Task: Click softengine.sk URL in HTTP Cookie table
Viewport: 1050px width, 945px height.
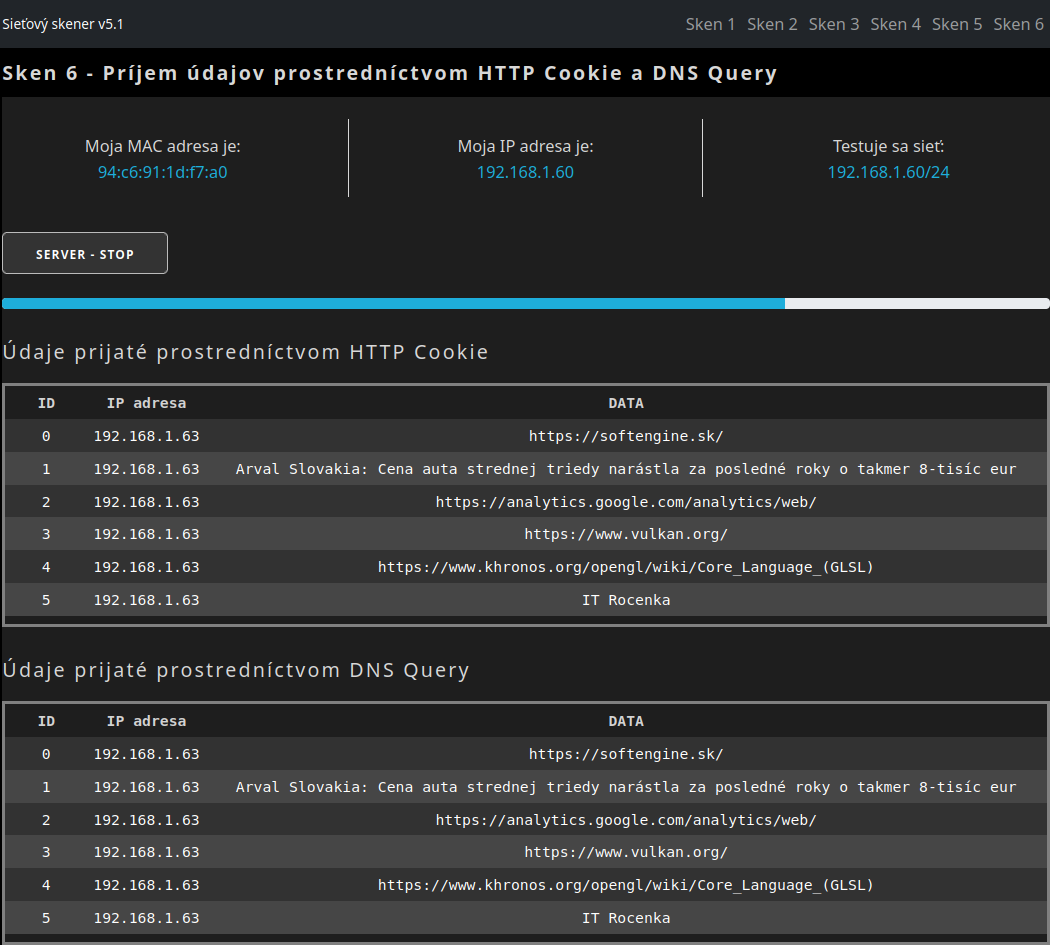Action: pyautogui.click(x=626, y=436)
